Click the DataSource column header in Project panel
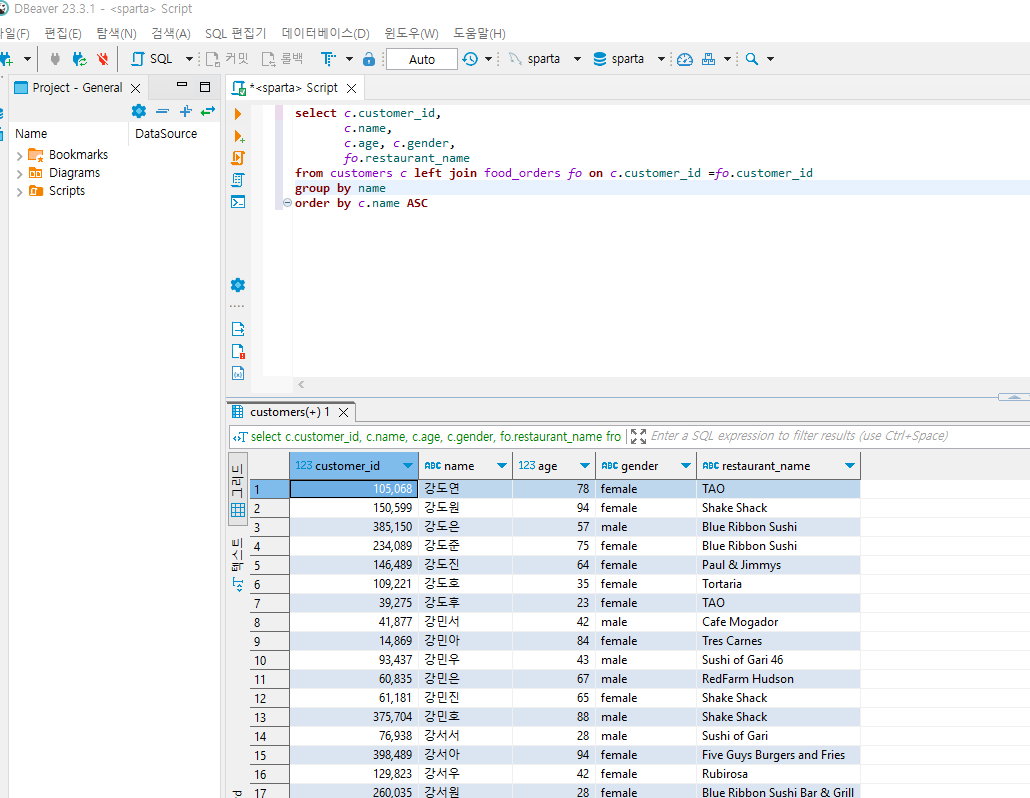1030x798 pixels. [x=166, y=133]
